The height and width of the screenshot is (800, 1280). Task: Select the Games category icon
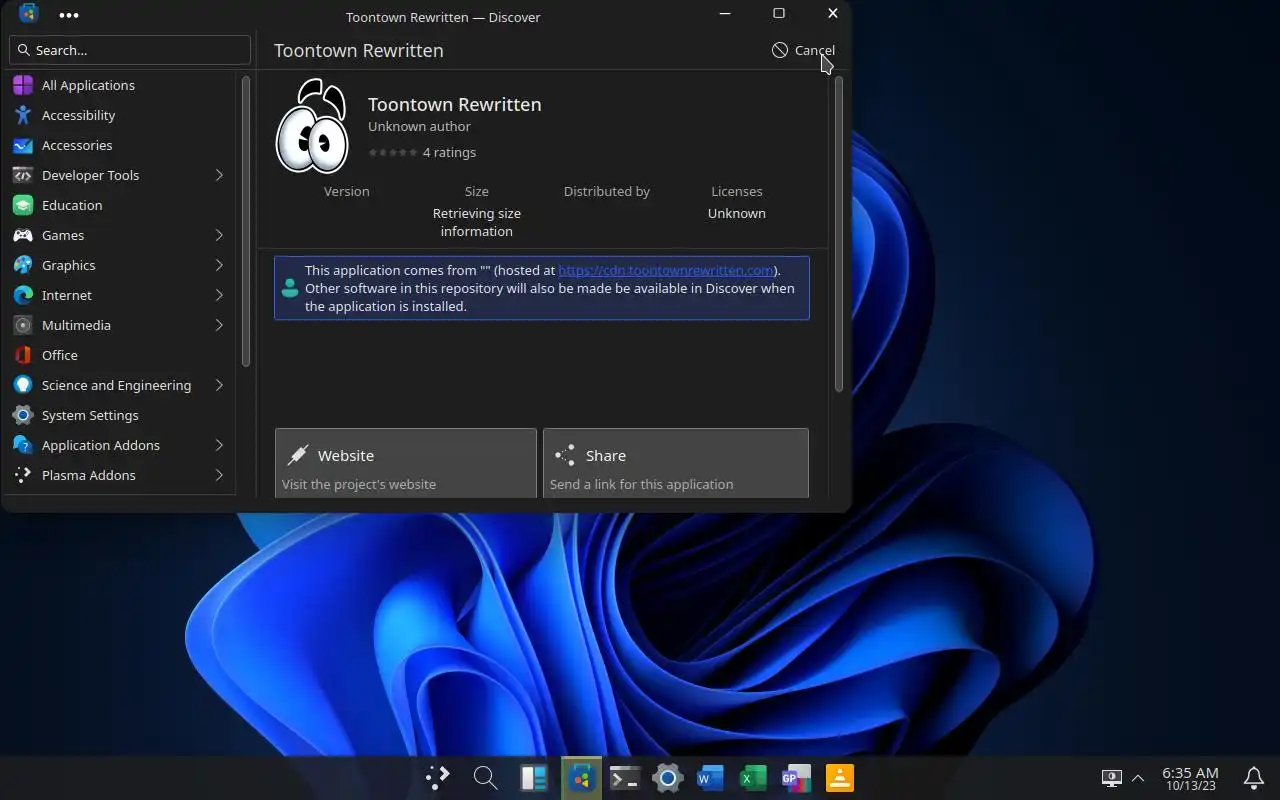[23, 235]
